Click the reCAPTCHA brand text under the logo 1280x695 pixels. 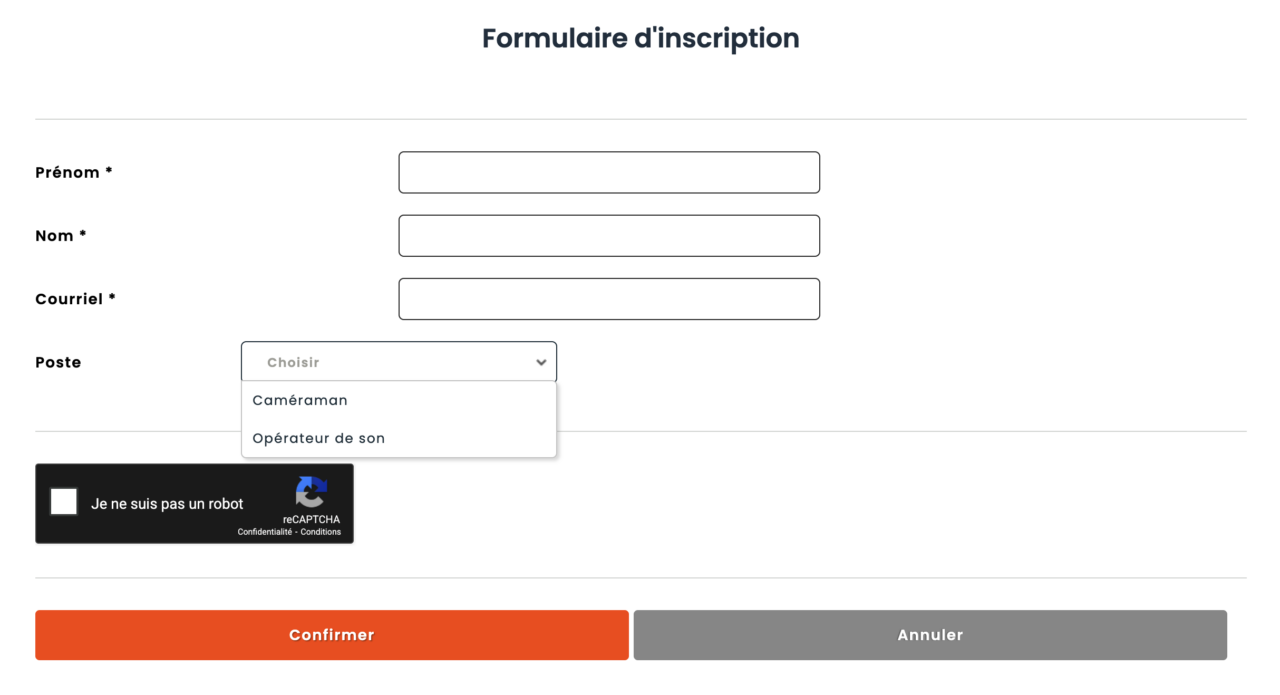pyautogui.click(x=311, y=519)
